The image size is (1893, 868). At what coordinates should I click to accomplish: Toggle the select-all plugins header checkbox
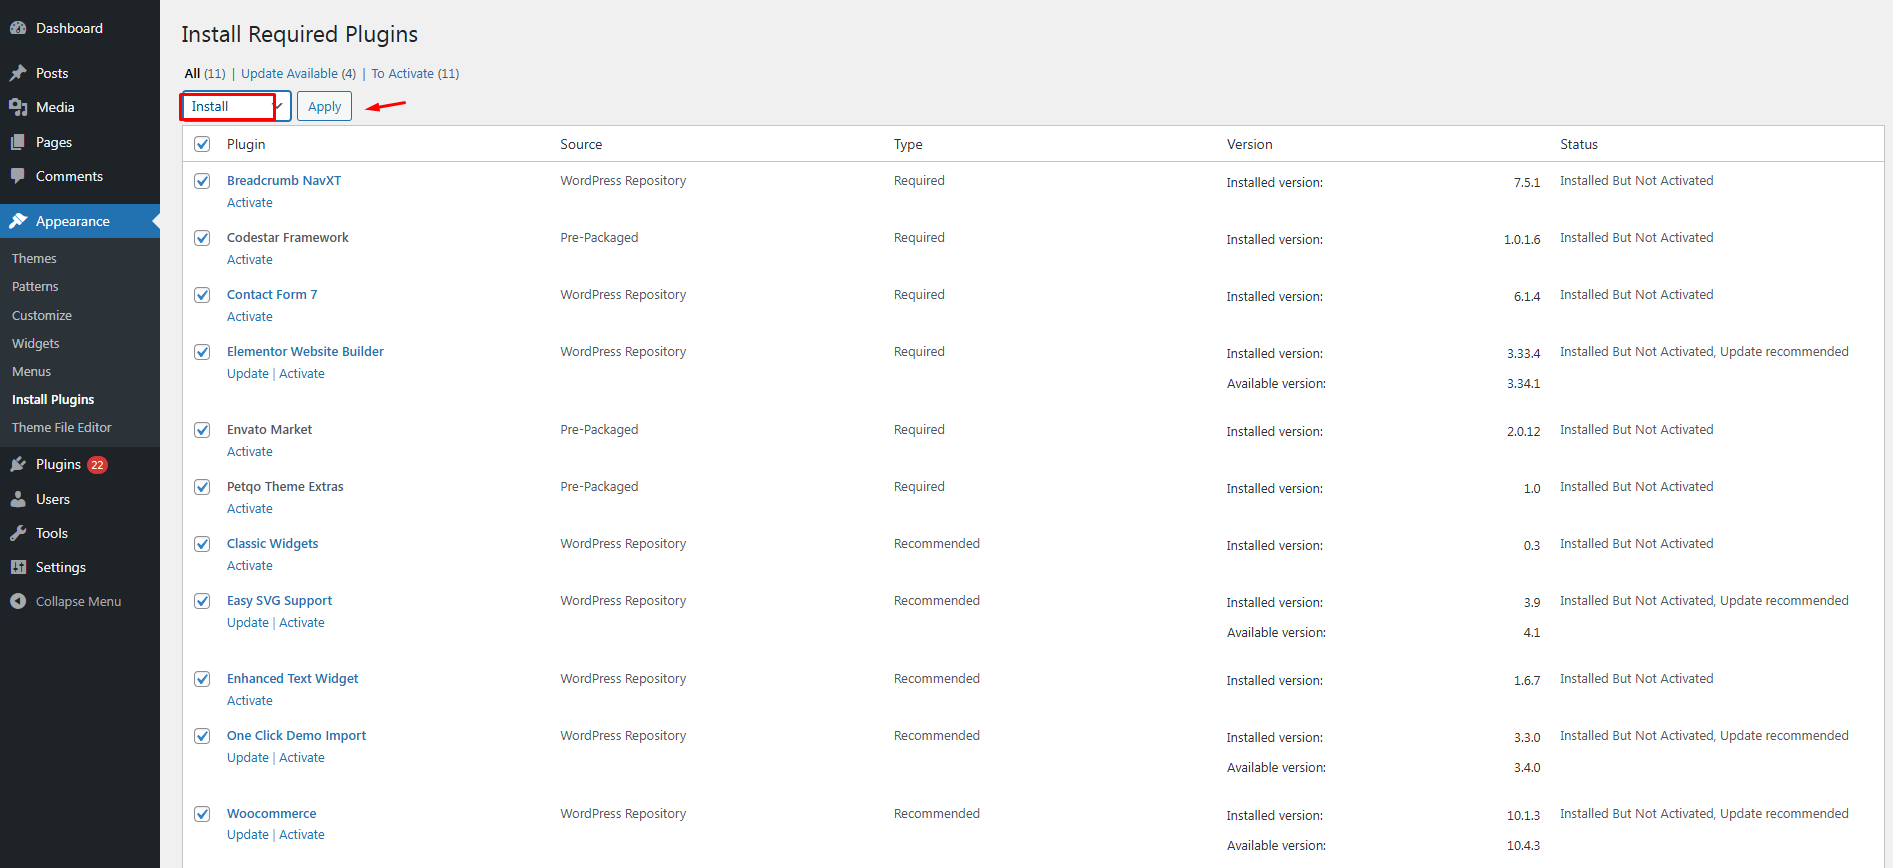coord(202,144)
